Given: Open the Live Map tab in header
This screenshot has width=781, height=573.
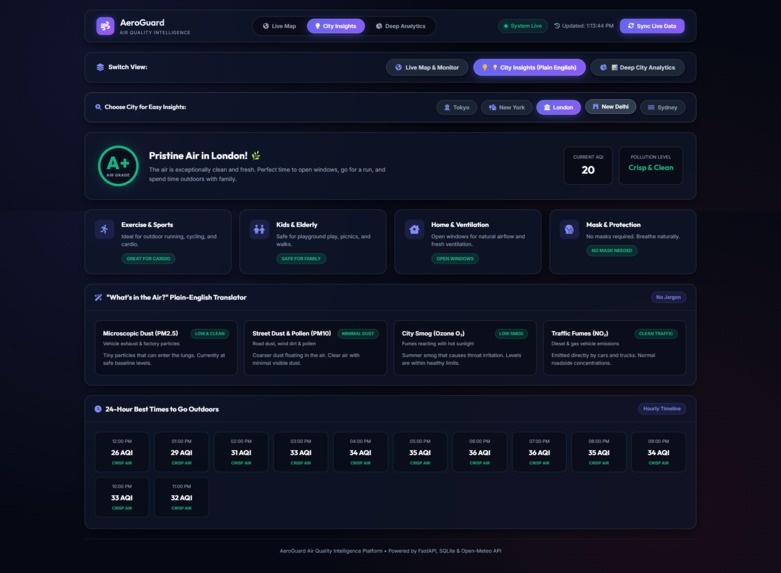Looking at the screenshot, I should 279,26.
